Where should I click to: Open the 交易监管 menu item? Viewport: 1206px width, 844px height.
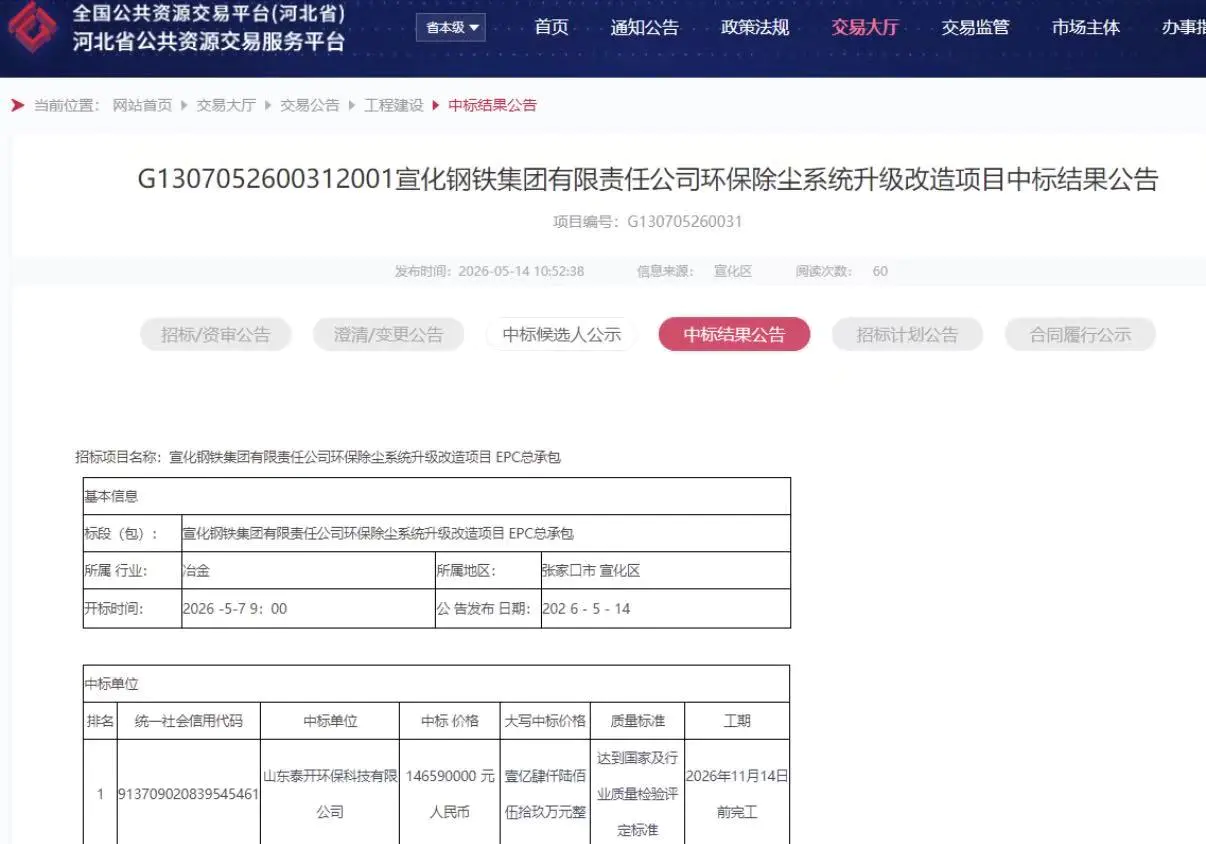click(975, 27)
